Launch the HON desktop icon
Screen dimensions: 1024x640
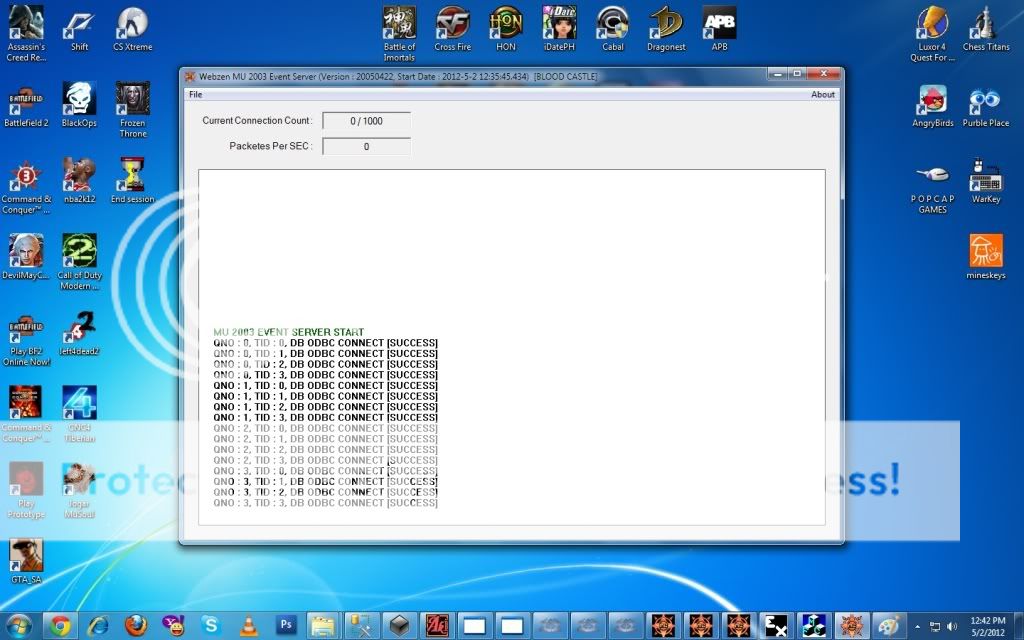click(505, 24)
